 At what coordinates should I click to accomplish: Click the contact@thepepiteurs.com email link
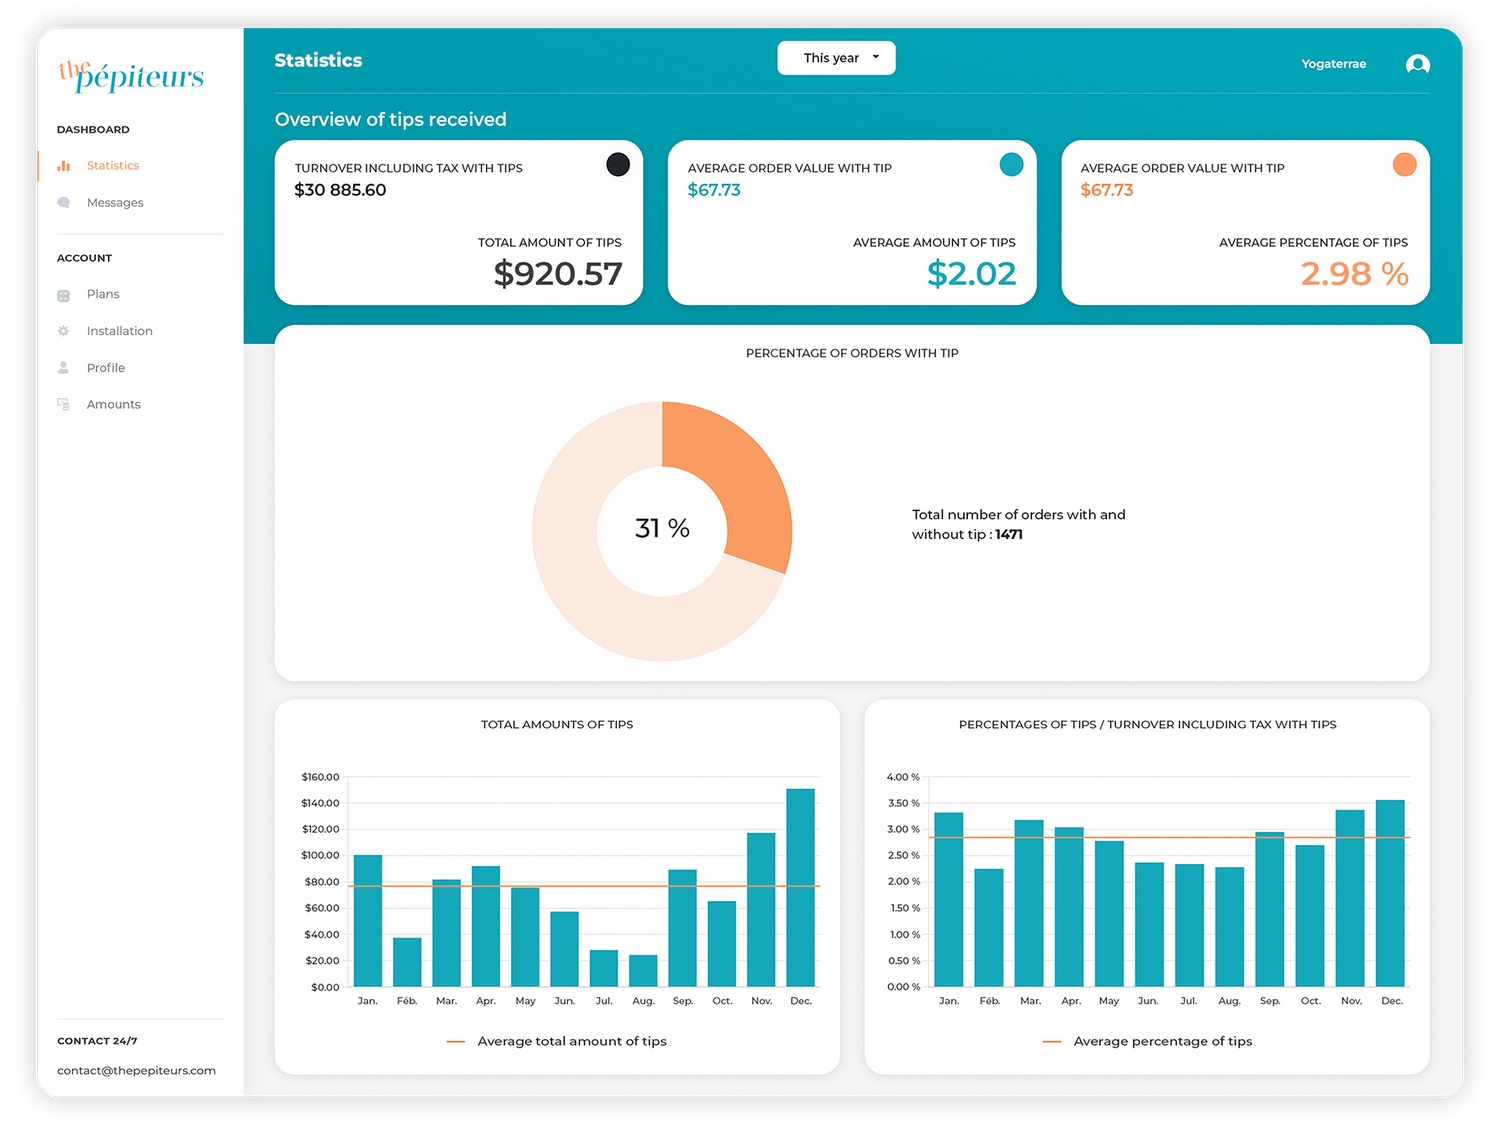coord(136,1071)
